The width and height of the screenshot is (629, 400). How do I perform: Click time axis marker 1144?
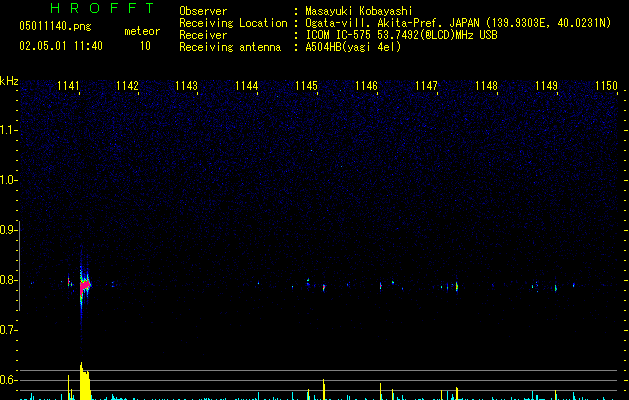246,86
